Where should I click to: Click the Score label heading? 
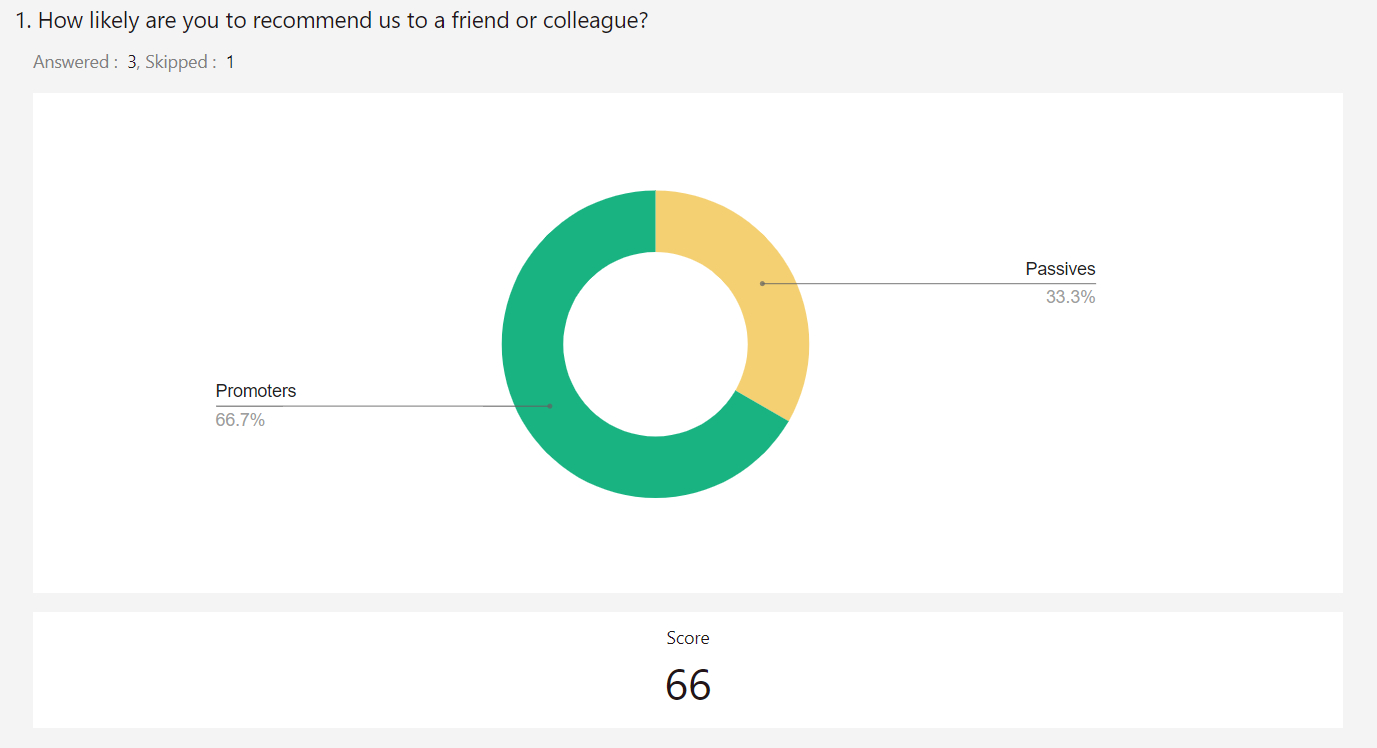pos(688,638)
